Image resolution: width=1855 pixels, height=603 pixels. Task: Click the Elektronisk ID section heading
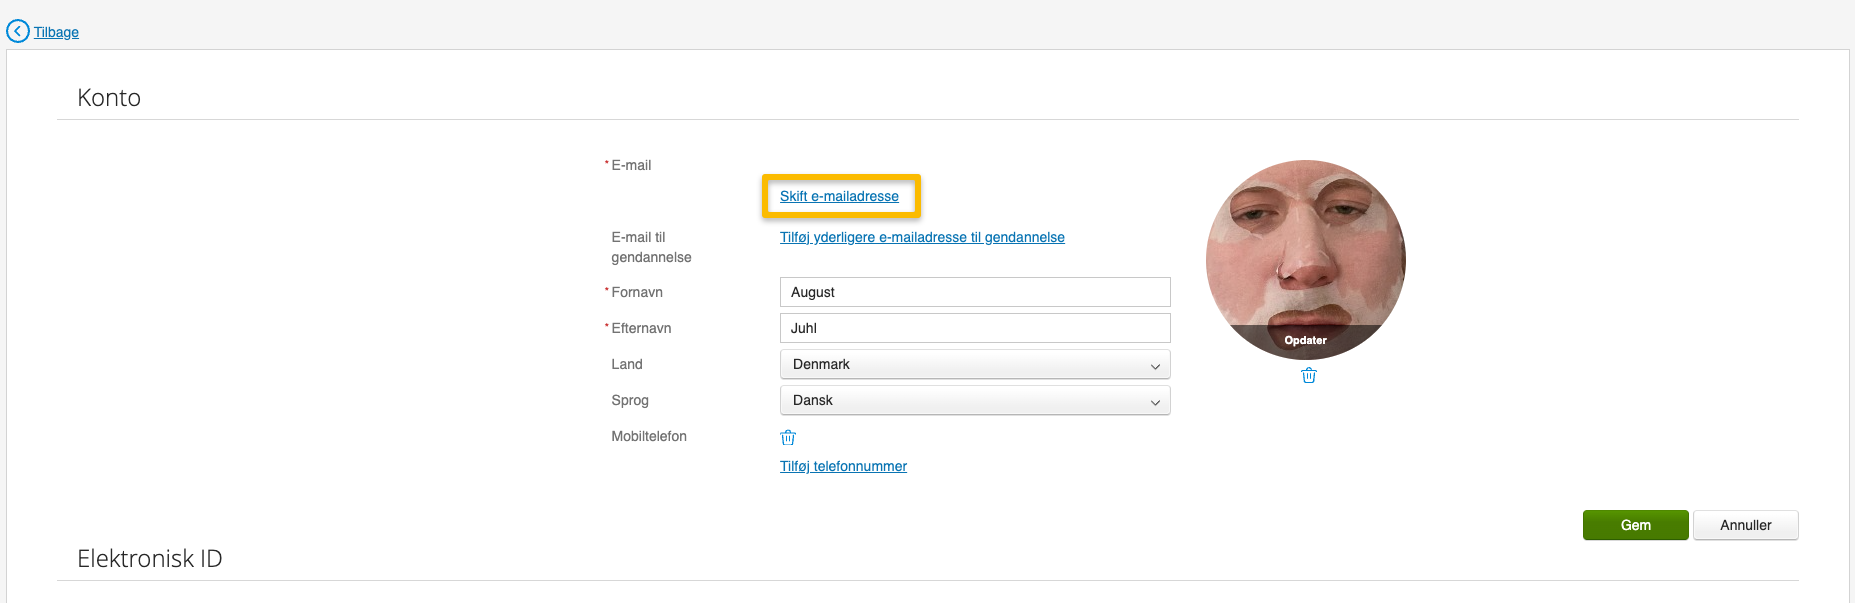click(x=150, y=558)
